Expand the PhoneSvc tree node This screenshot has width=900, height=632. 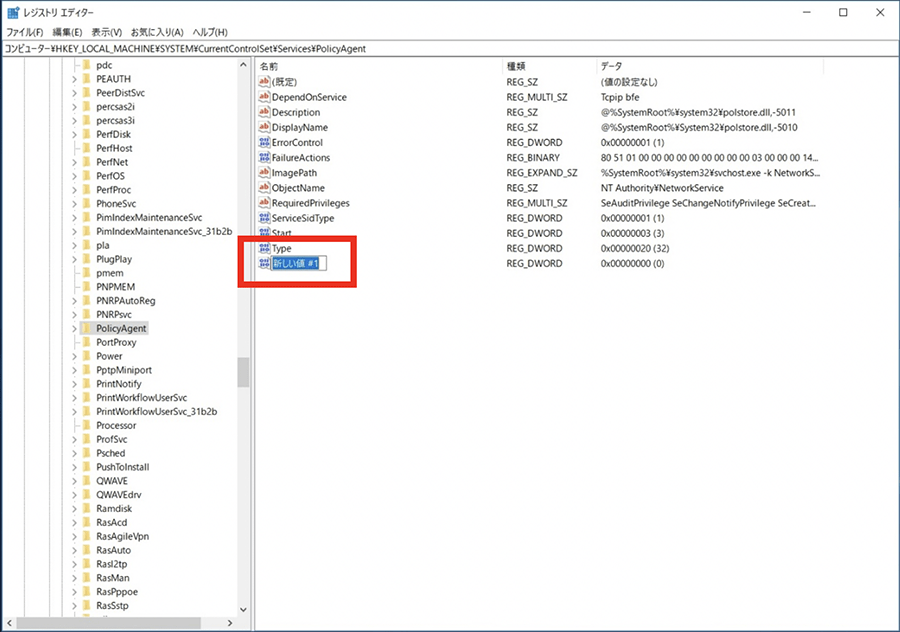tap(74, 204)
